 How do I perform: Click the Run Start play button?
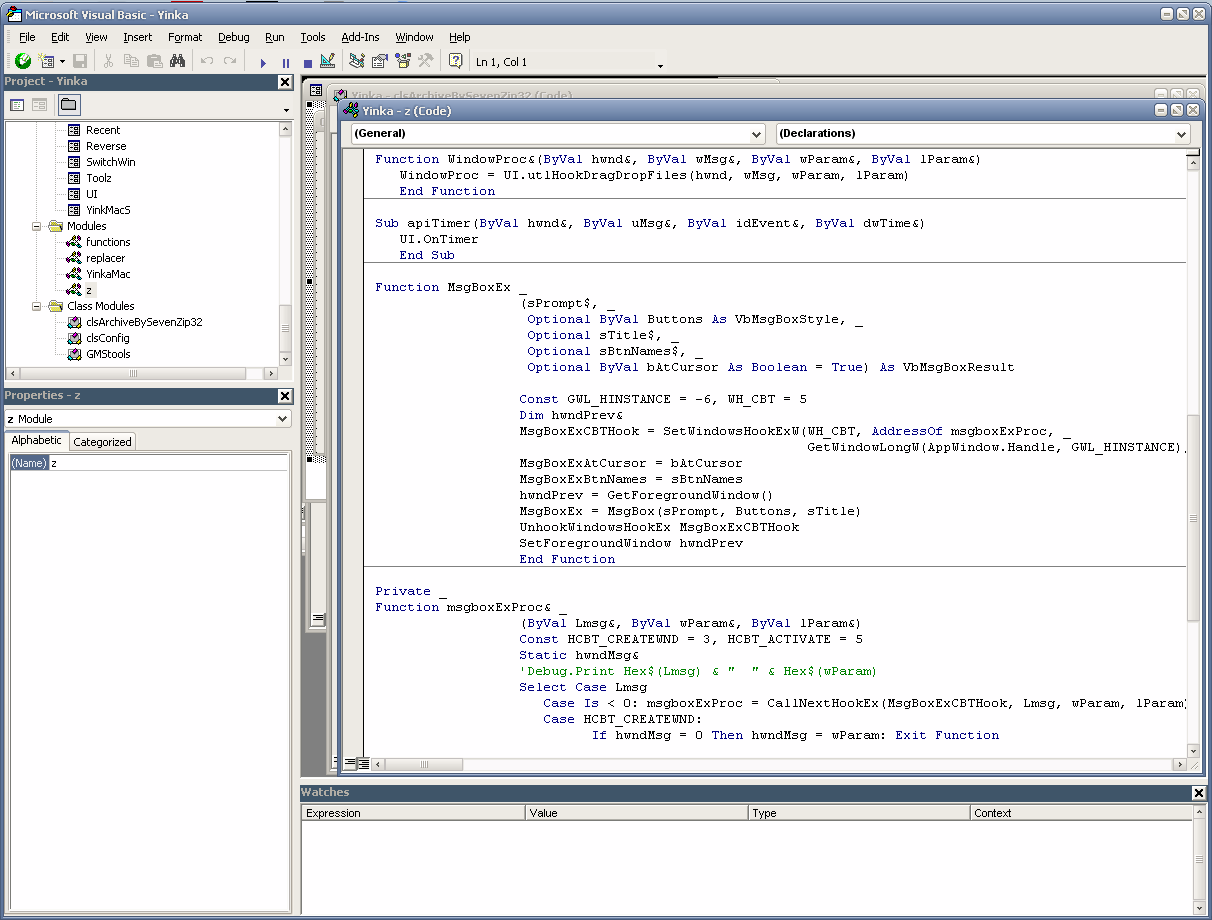click(263, 62)
